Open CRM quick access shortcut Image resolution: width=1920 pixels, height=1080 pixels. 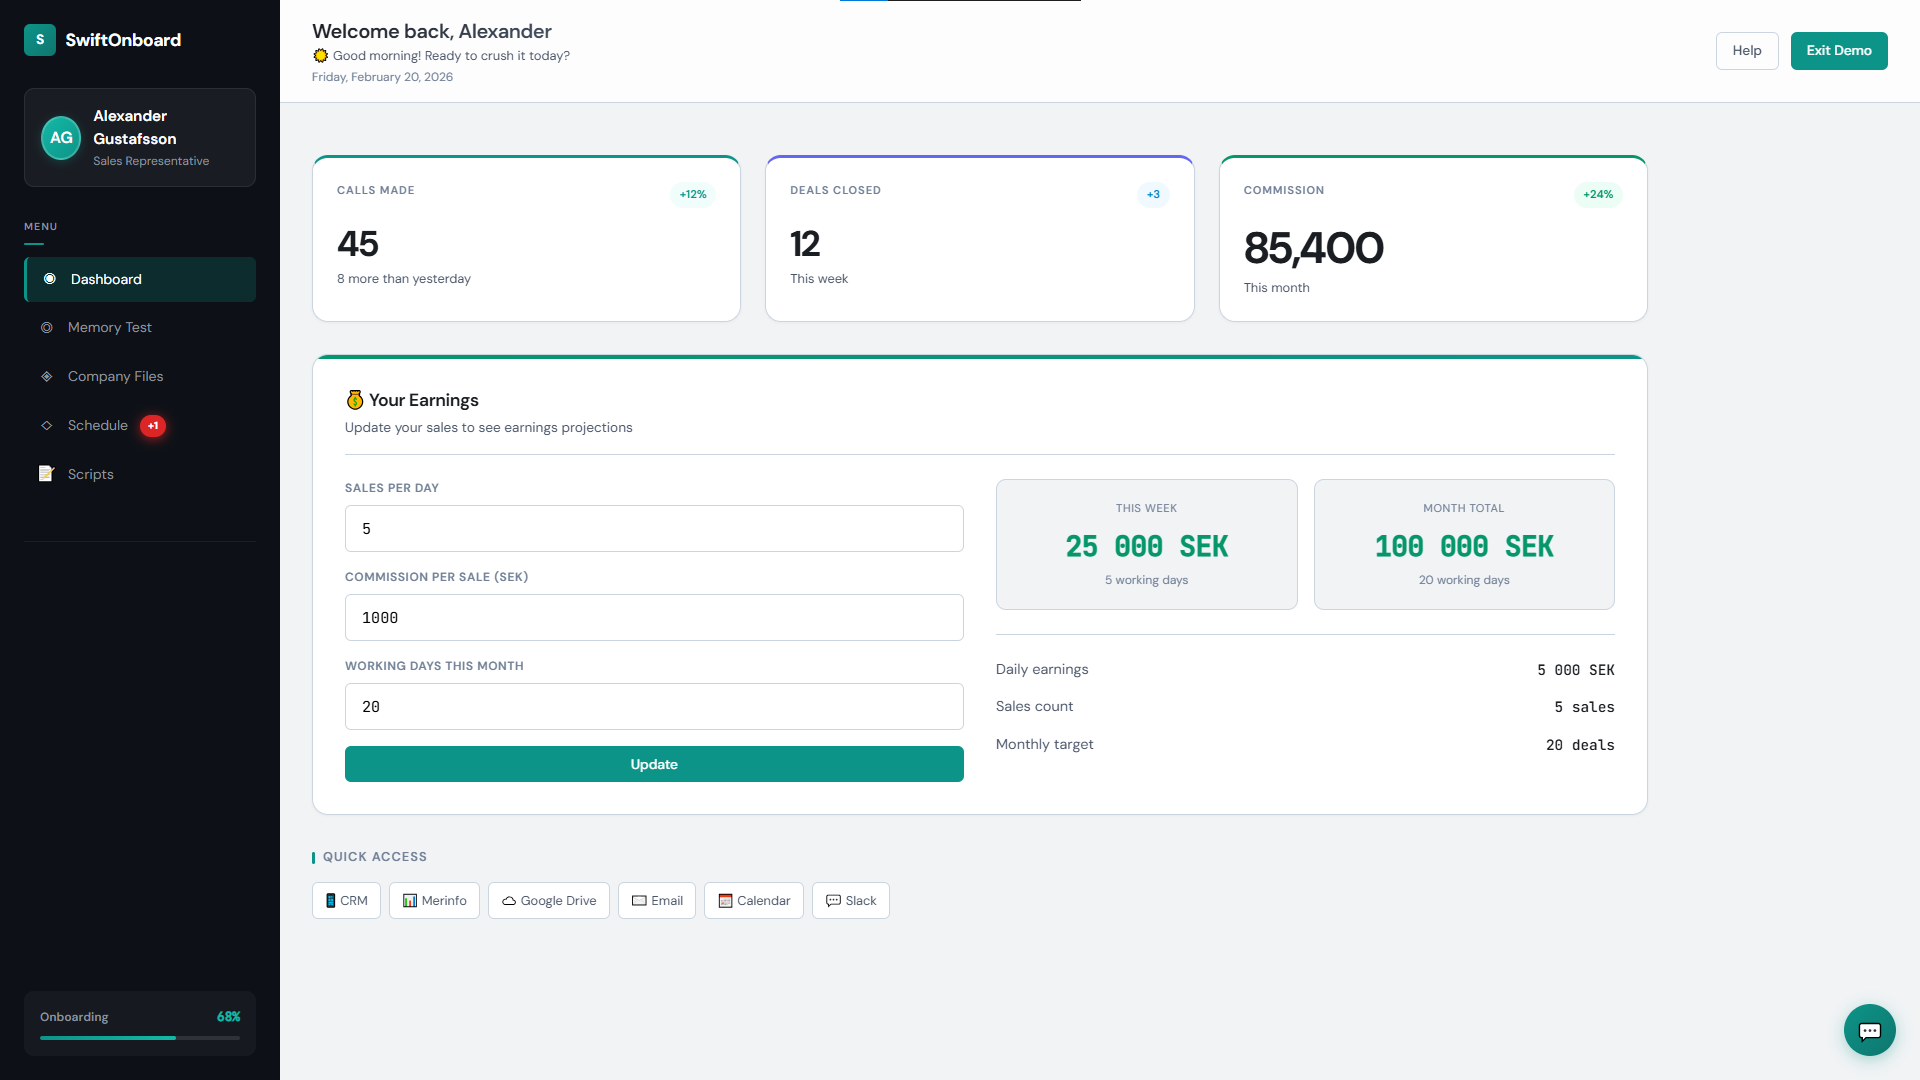(x=346, y=900)
